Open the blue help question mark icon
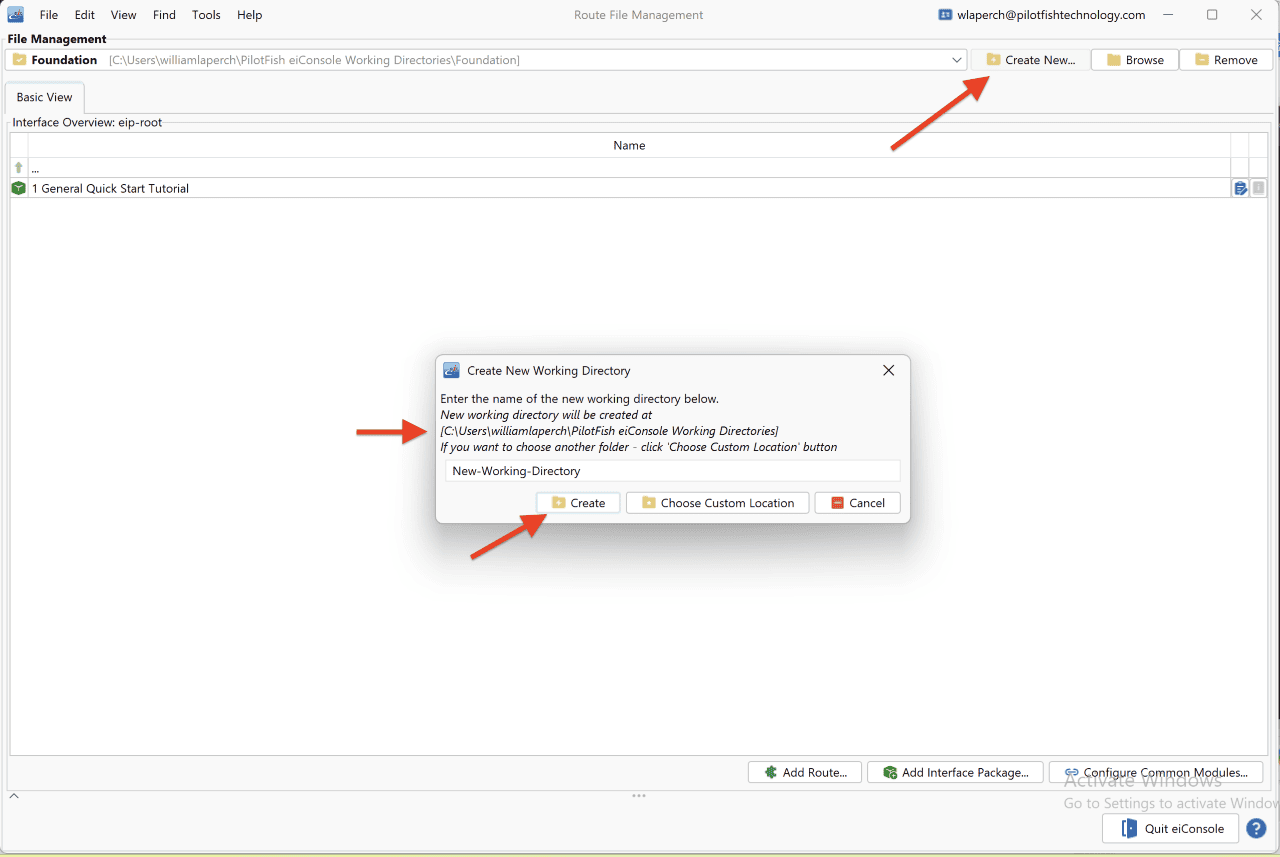Viewport: 1280px width, 857px height. 1256,829
